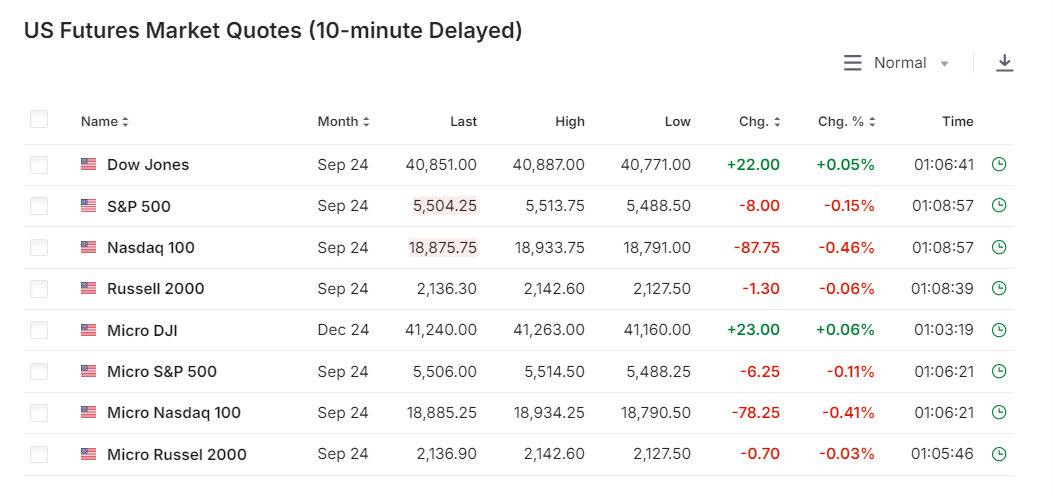Click the US flag beside S&P 500
Screen dimensions: 1053x499
tap(89, 206)
